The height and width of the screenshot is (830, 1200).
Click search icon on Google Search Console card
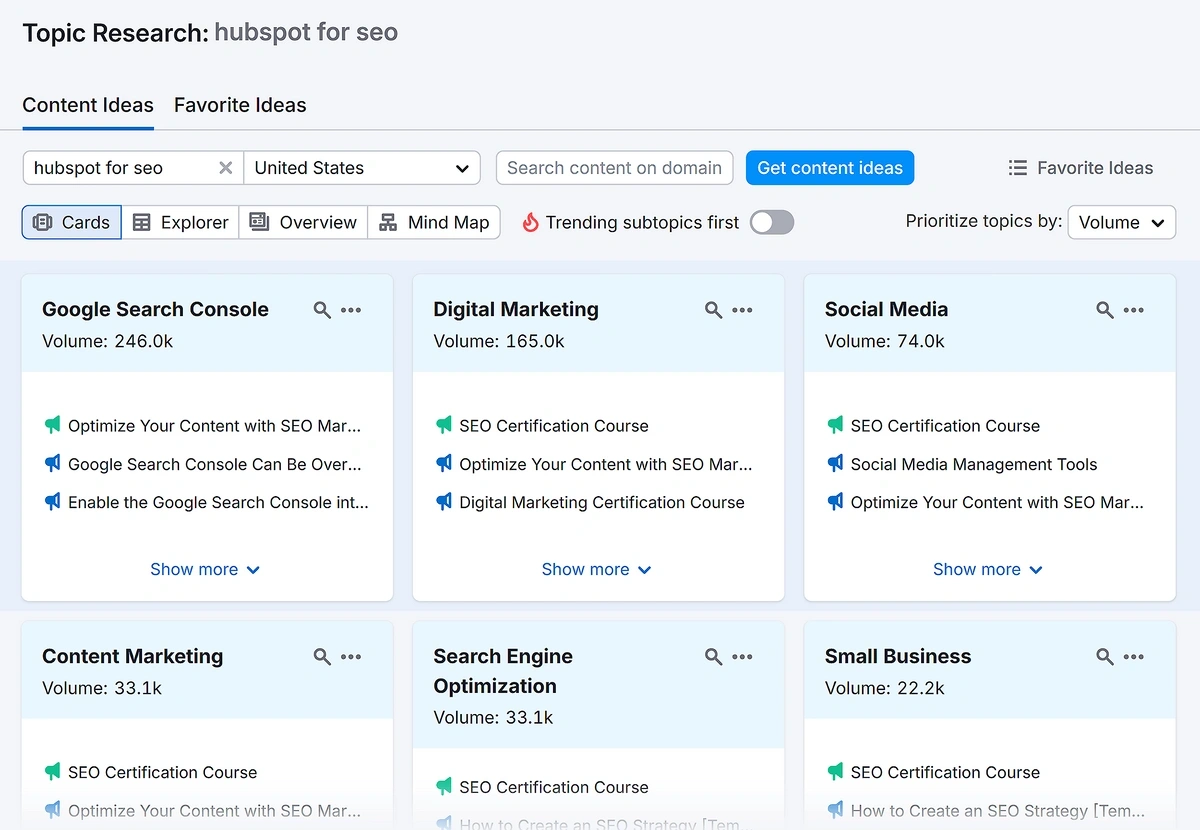[x=322, y=310]
